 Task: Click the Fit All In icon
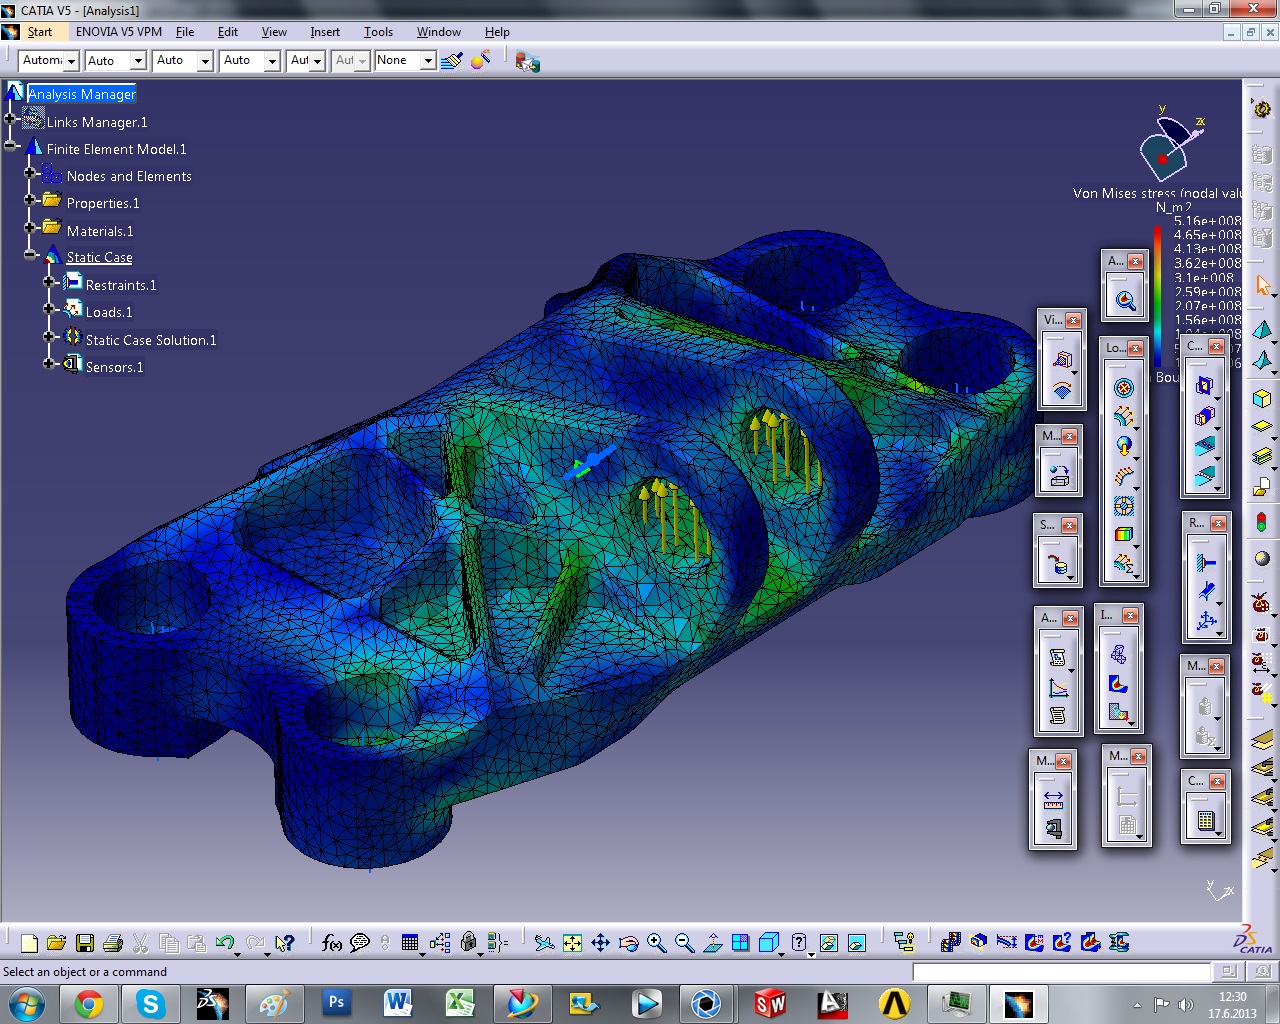(572, 943)
